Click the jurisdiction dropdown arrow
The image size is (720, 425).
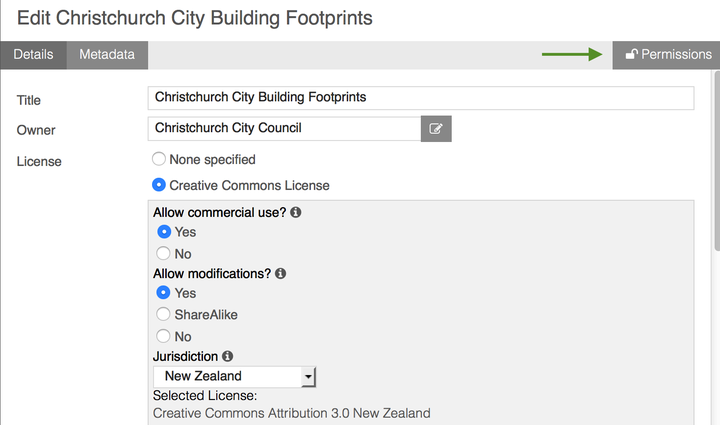coord(308,377)
